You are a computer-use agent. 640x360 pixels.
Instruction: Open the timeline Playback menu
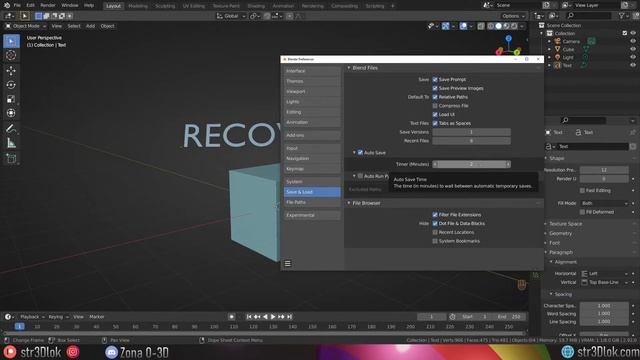(32, 317)
